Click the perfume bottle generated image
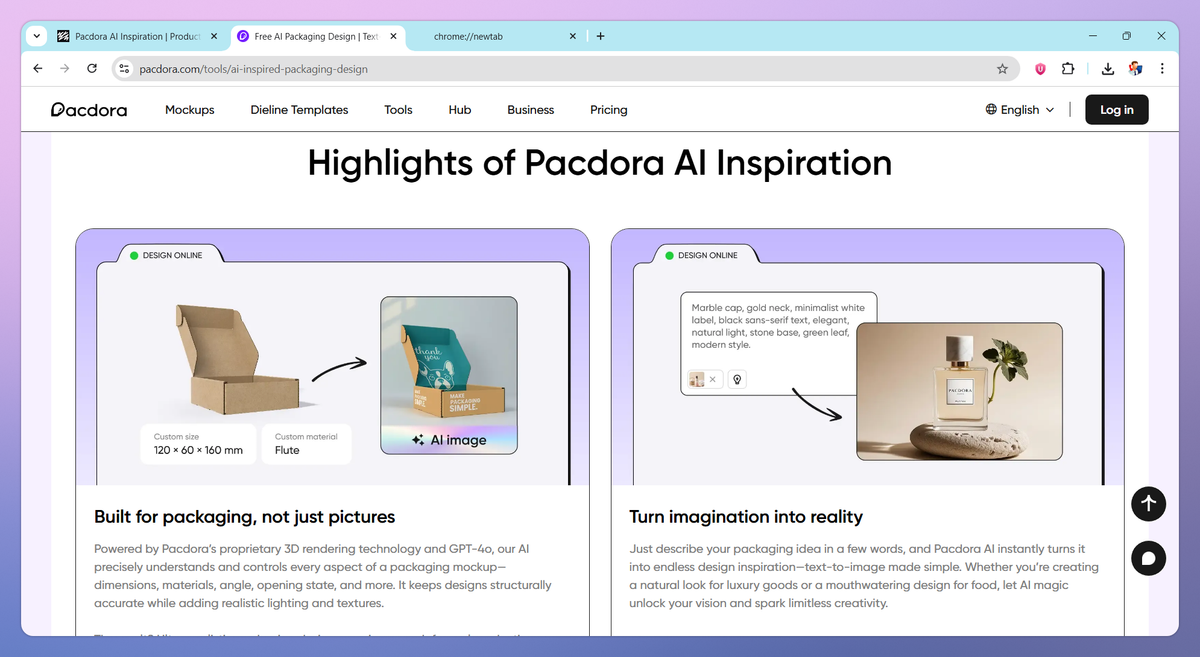 coord(959,391)
